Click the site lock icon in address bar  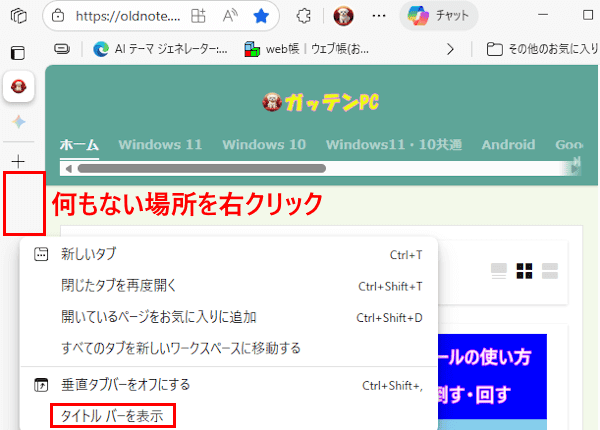point(58,16)
